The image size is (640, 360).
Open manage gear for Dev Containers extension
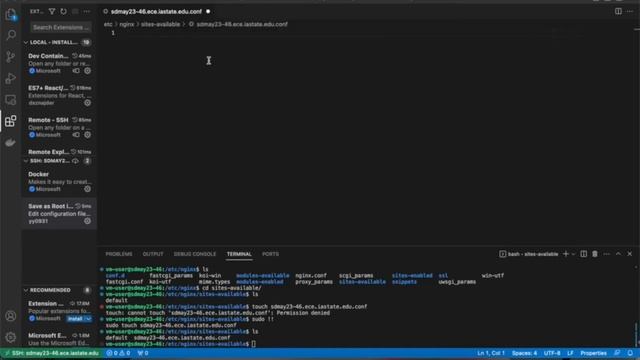(x=87, y=71)
